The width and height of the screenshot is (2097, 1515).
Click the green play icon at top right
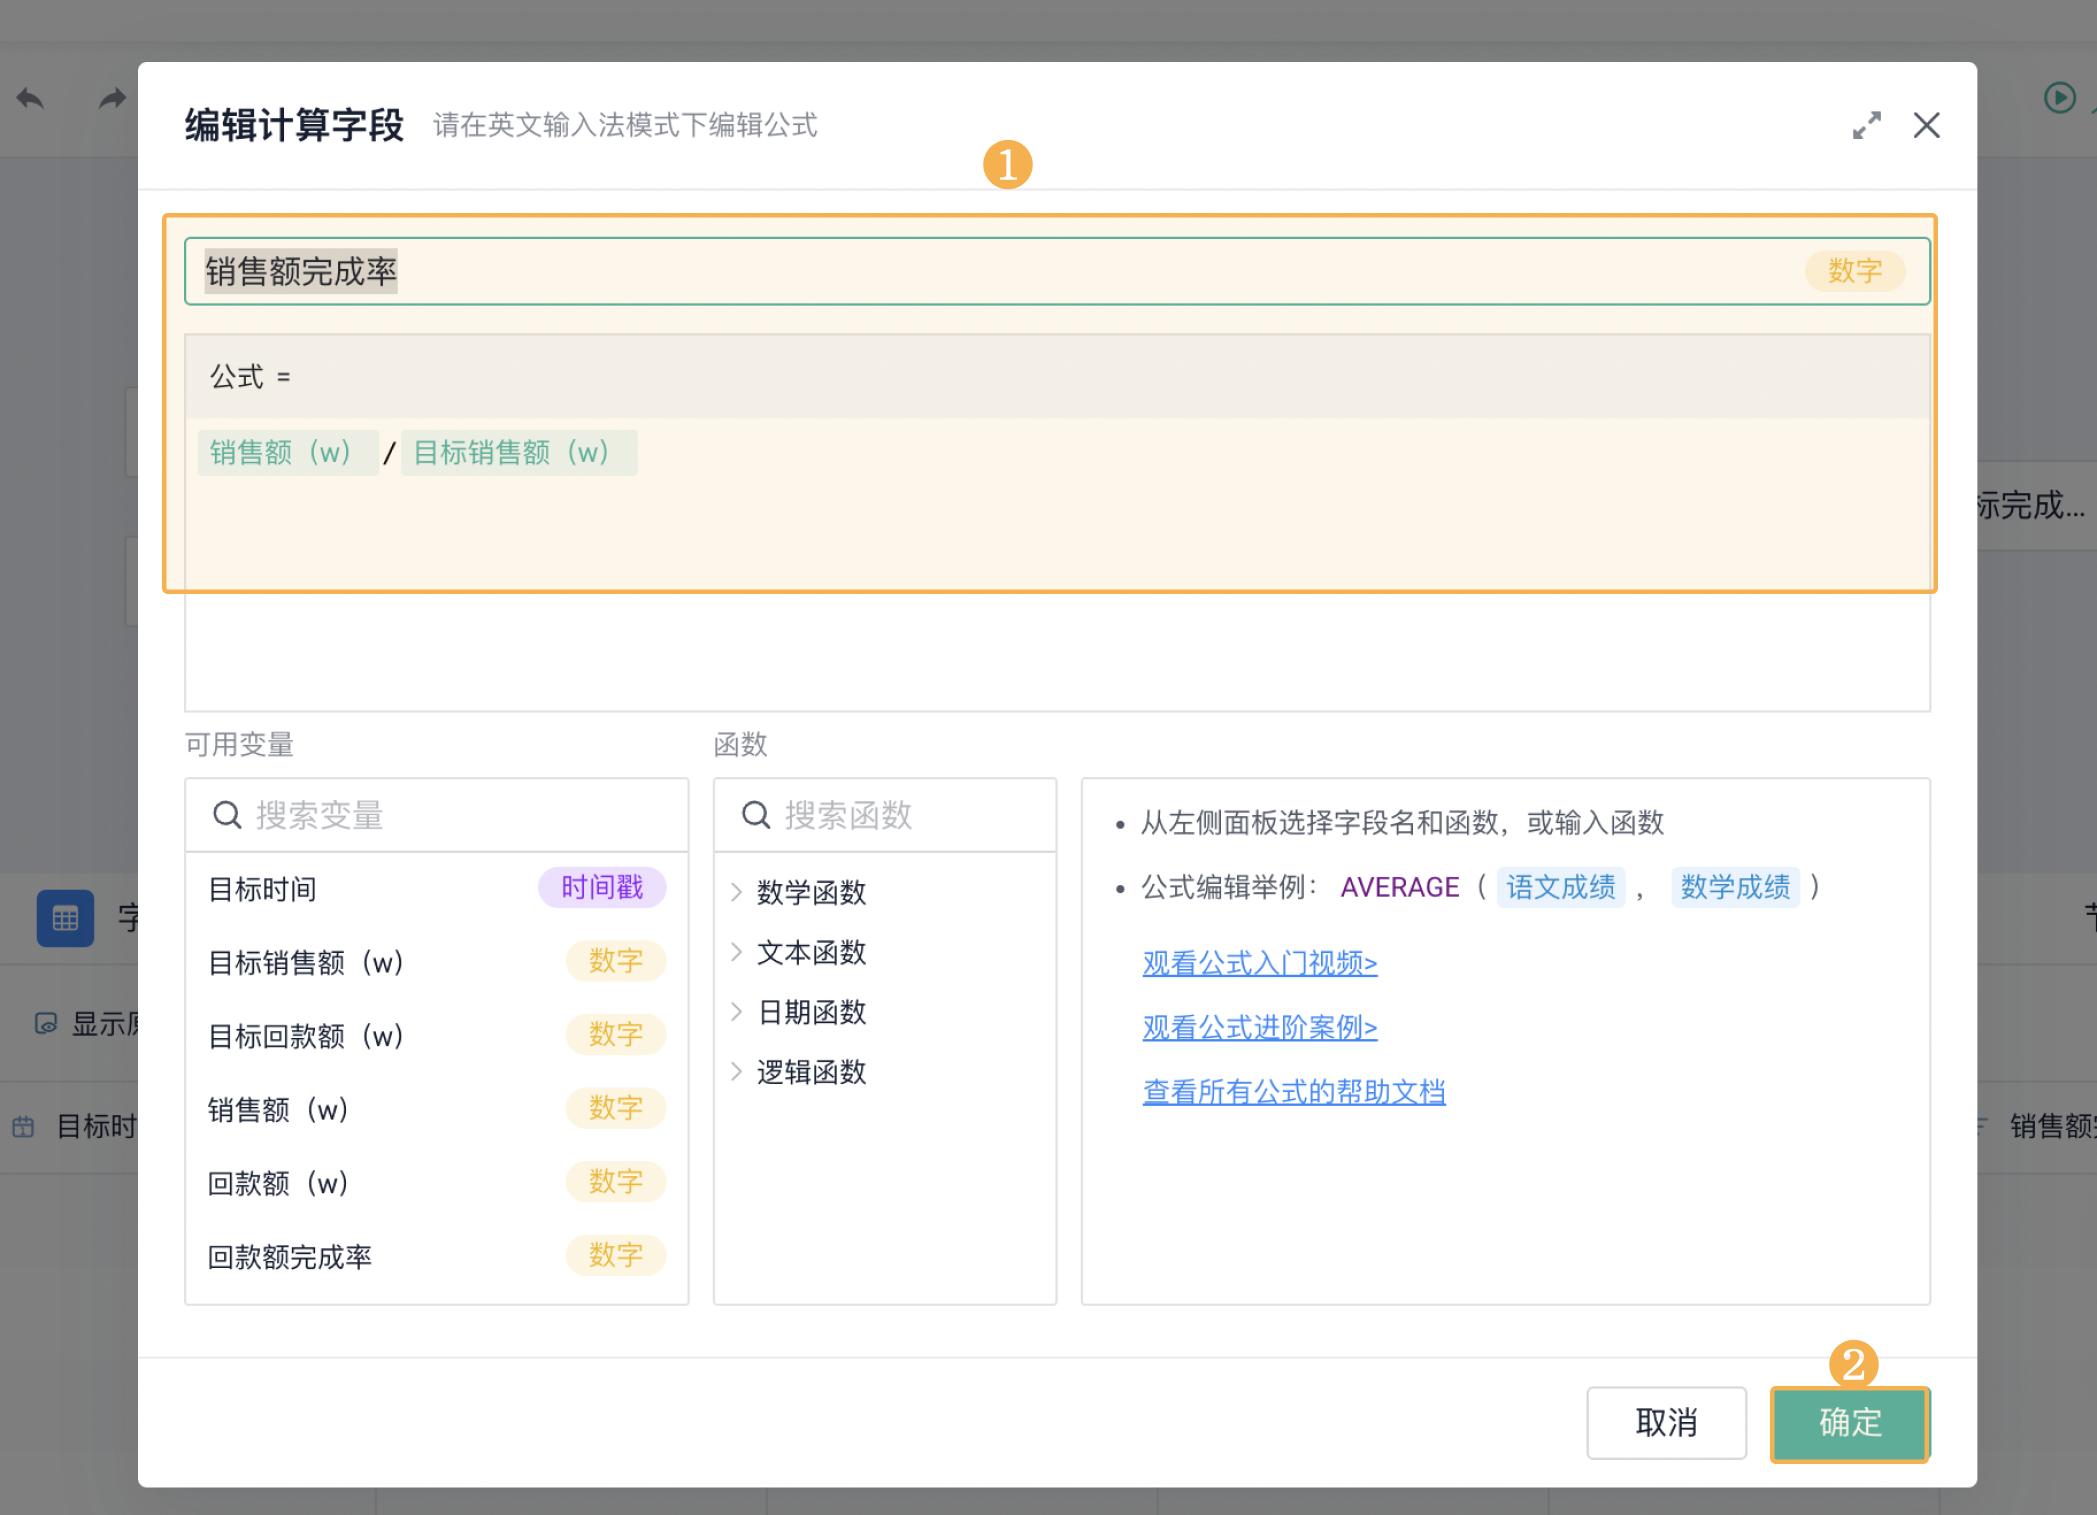point(2059,97)
